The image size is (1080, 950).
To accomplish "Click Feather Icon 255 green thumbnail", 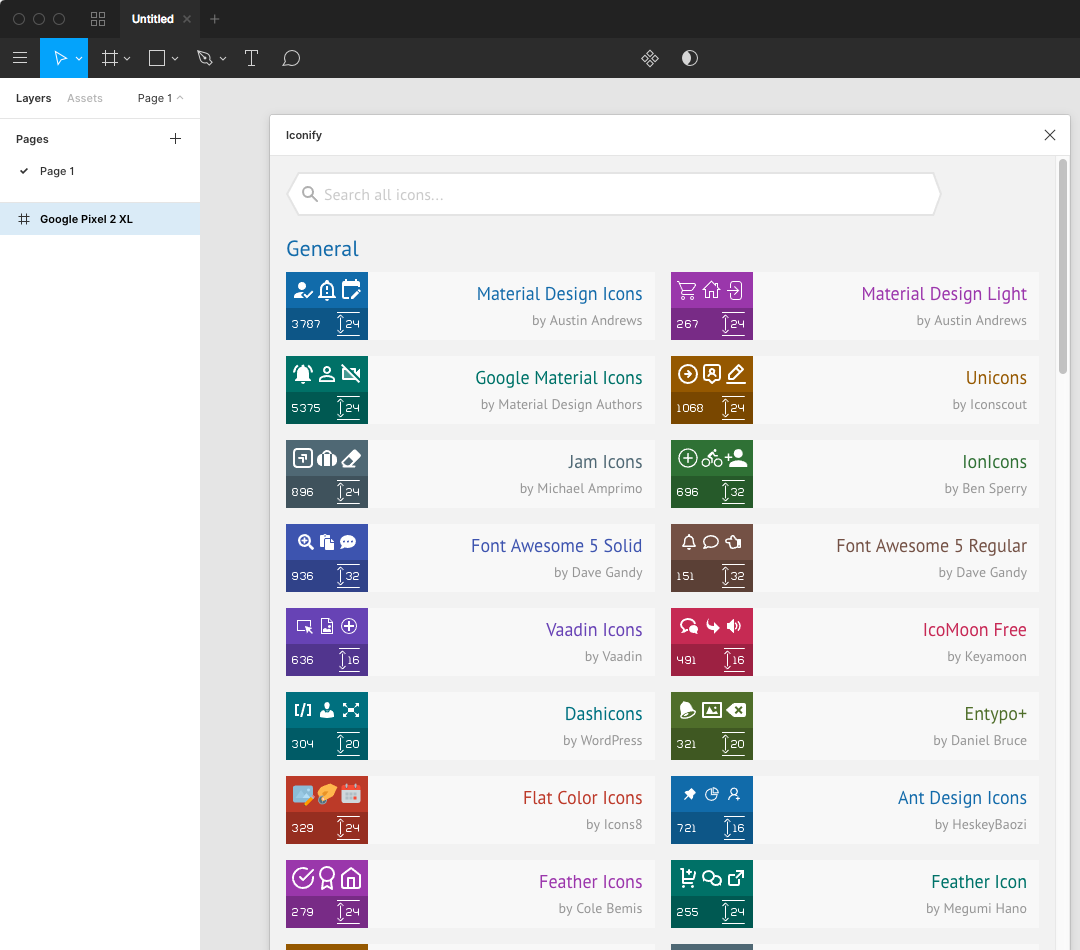I will tap(712, 894).
